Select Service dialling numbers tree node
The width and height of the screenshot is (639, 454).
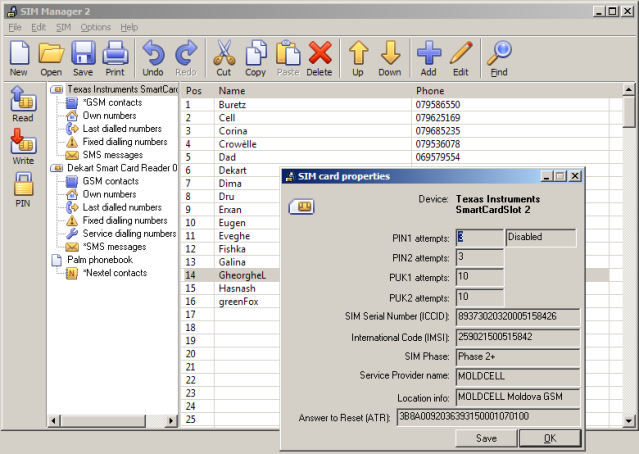pos(129,233)
